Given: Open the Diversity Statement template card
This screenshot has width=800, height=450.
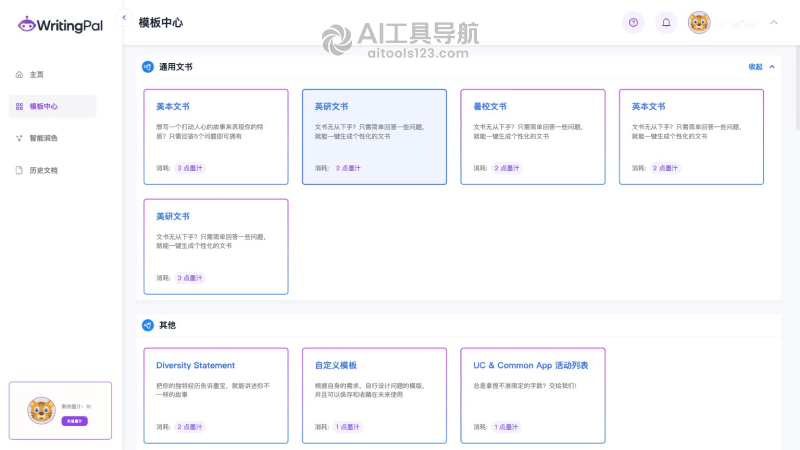Looking at the screenshot, I should click(216, 396).
